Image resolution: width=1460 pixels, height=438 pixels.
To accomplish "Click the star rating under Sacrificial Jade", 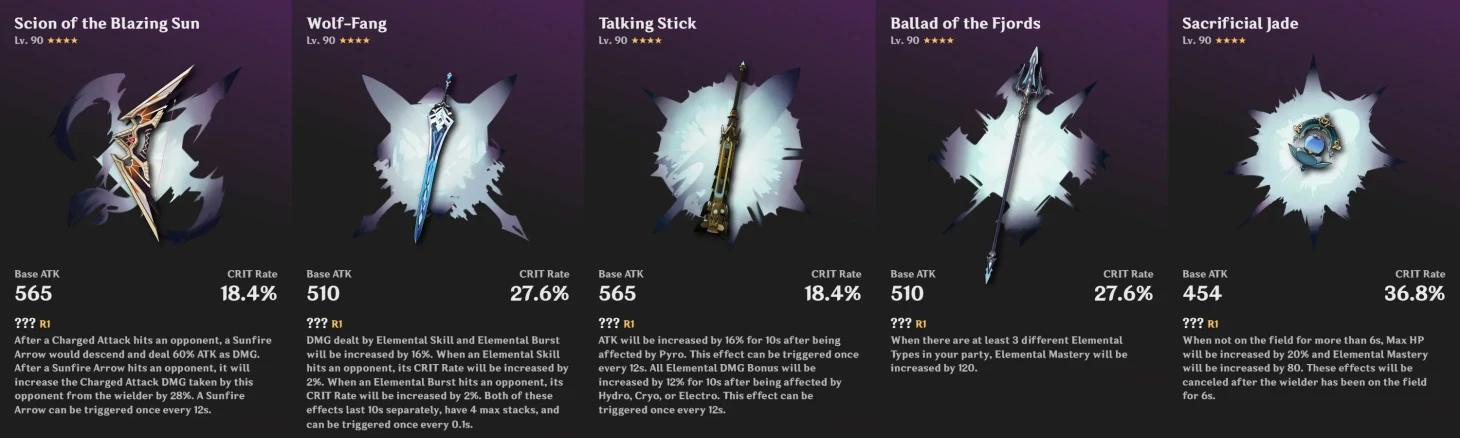I will pyautogui.click(x=1229, y=41).
